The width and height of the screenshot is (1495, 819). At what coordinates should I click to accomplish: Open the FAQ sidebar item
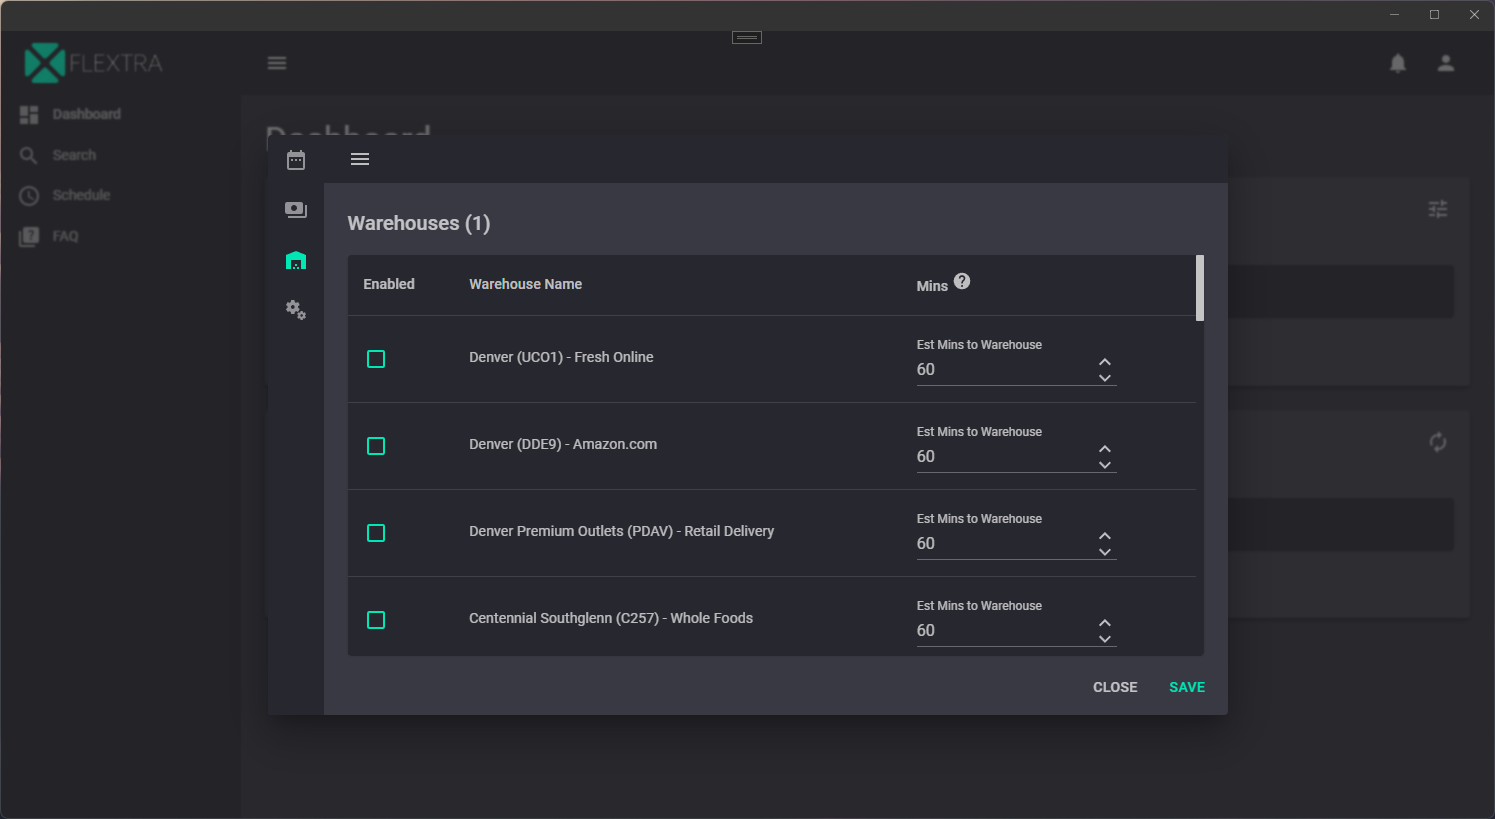click(x=65, y=236)
